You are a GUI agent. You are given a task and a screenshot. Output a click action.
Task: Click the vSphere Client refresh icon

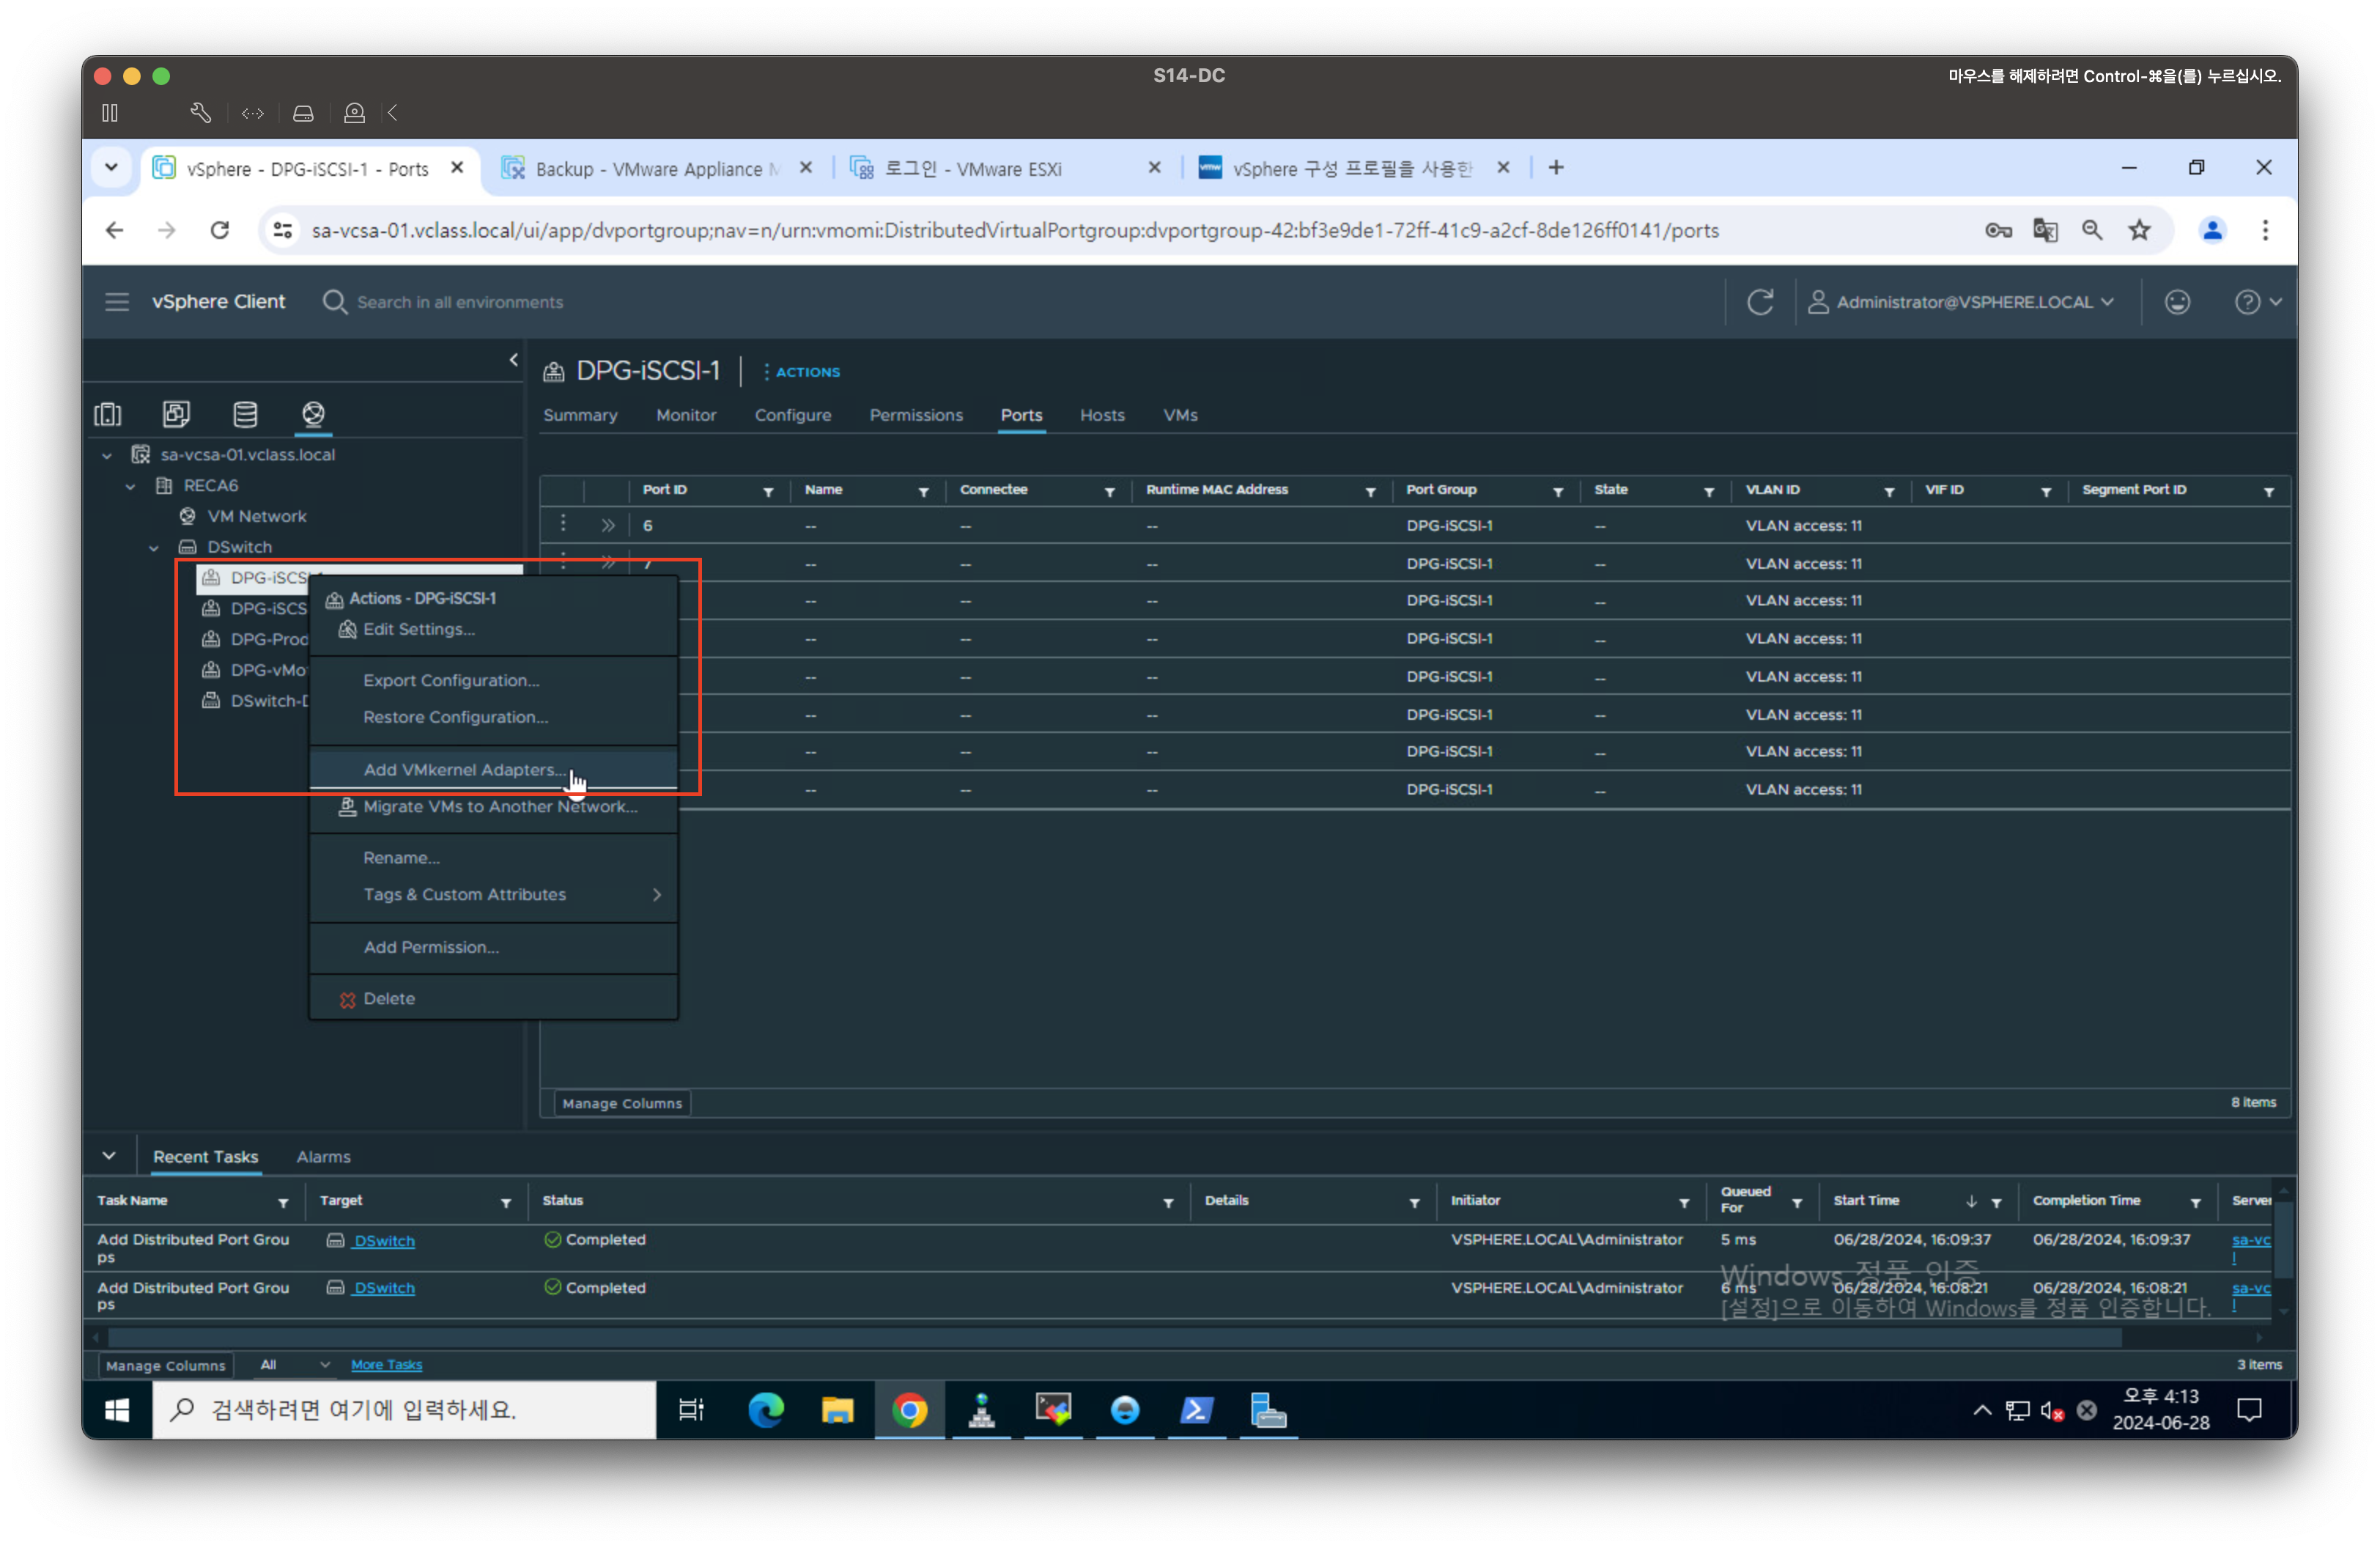coord(1760,302)
